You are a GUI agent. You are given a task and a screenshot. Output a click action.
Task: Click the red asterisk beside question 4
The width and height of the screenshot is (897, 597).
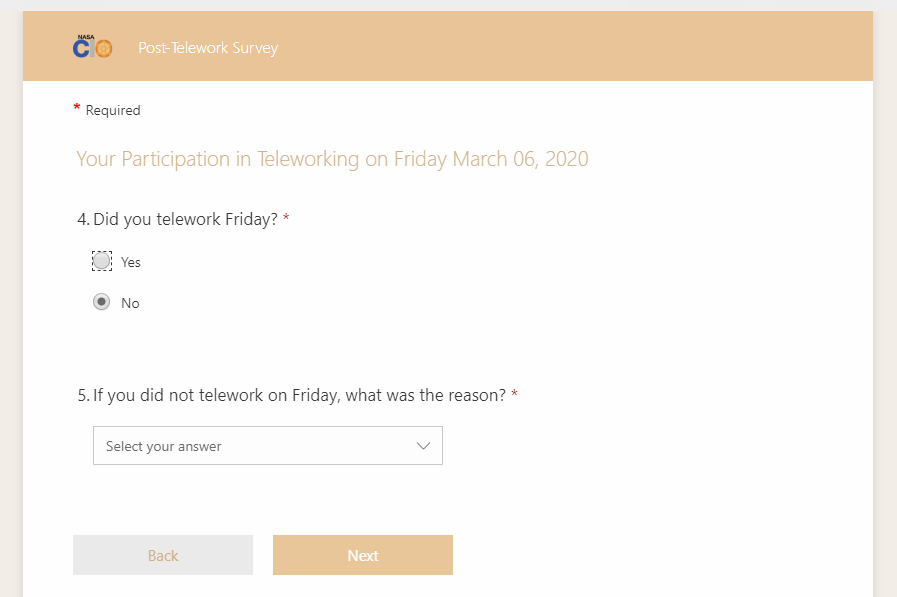click(x=286, y=219)
